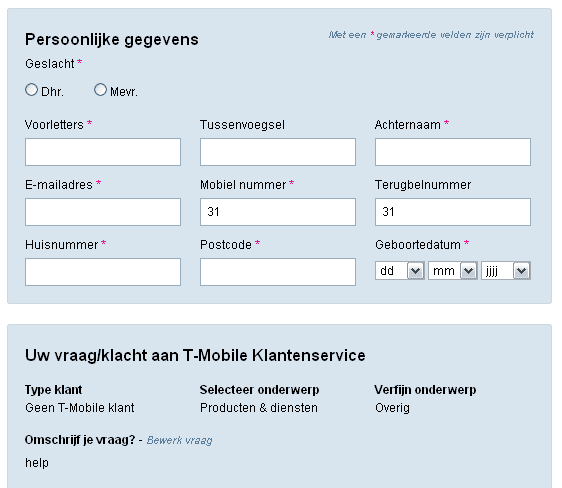Screen dimensions: 562x488
Task: Focus the Mobiel nummer field
Action: (x=278, y=212)
